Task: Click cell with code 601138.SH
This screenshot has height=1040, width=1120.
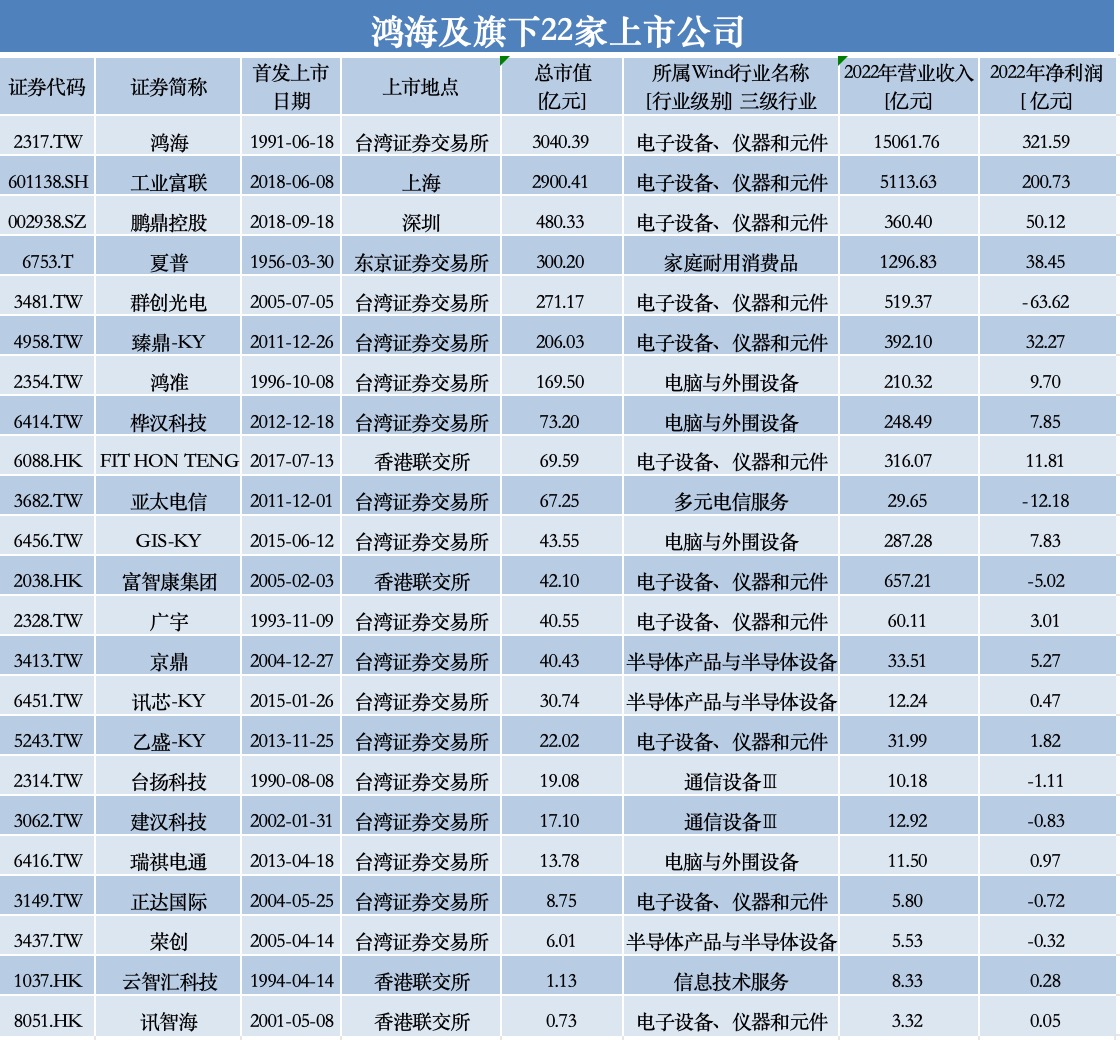Action: point(48,182)
